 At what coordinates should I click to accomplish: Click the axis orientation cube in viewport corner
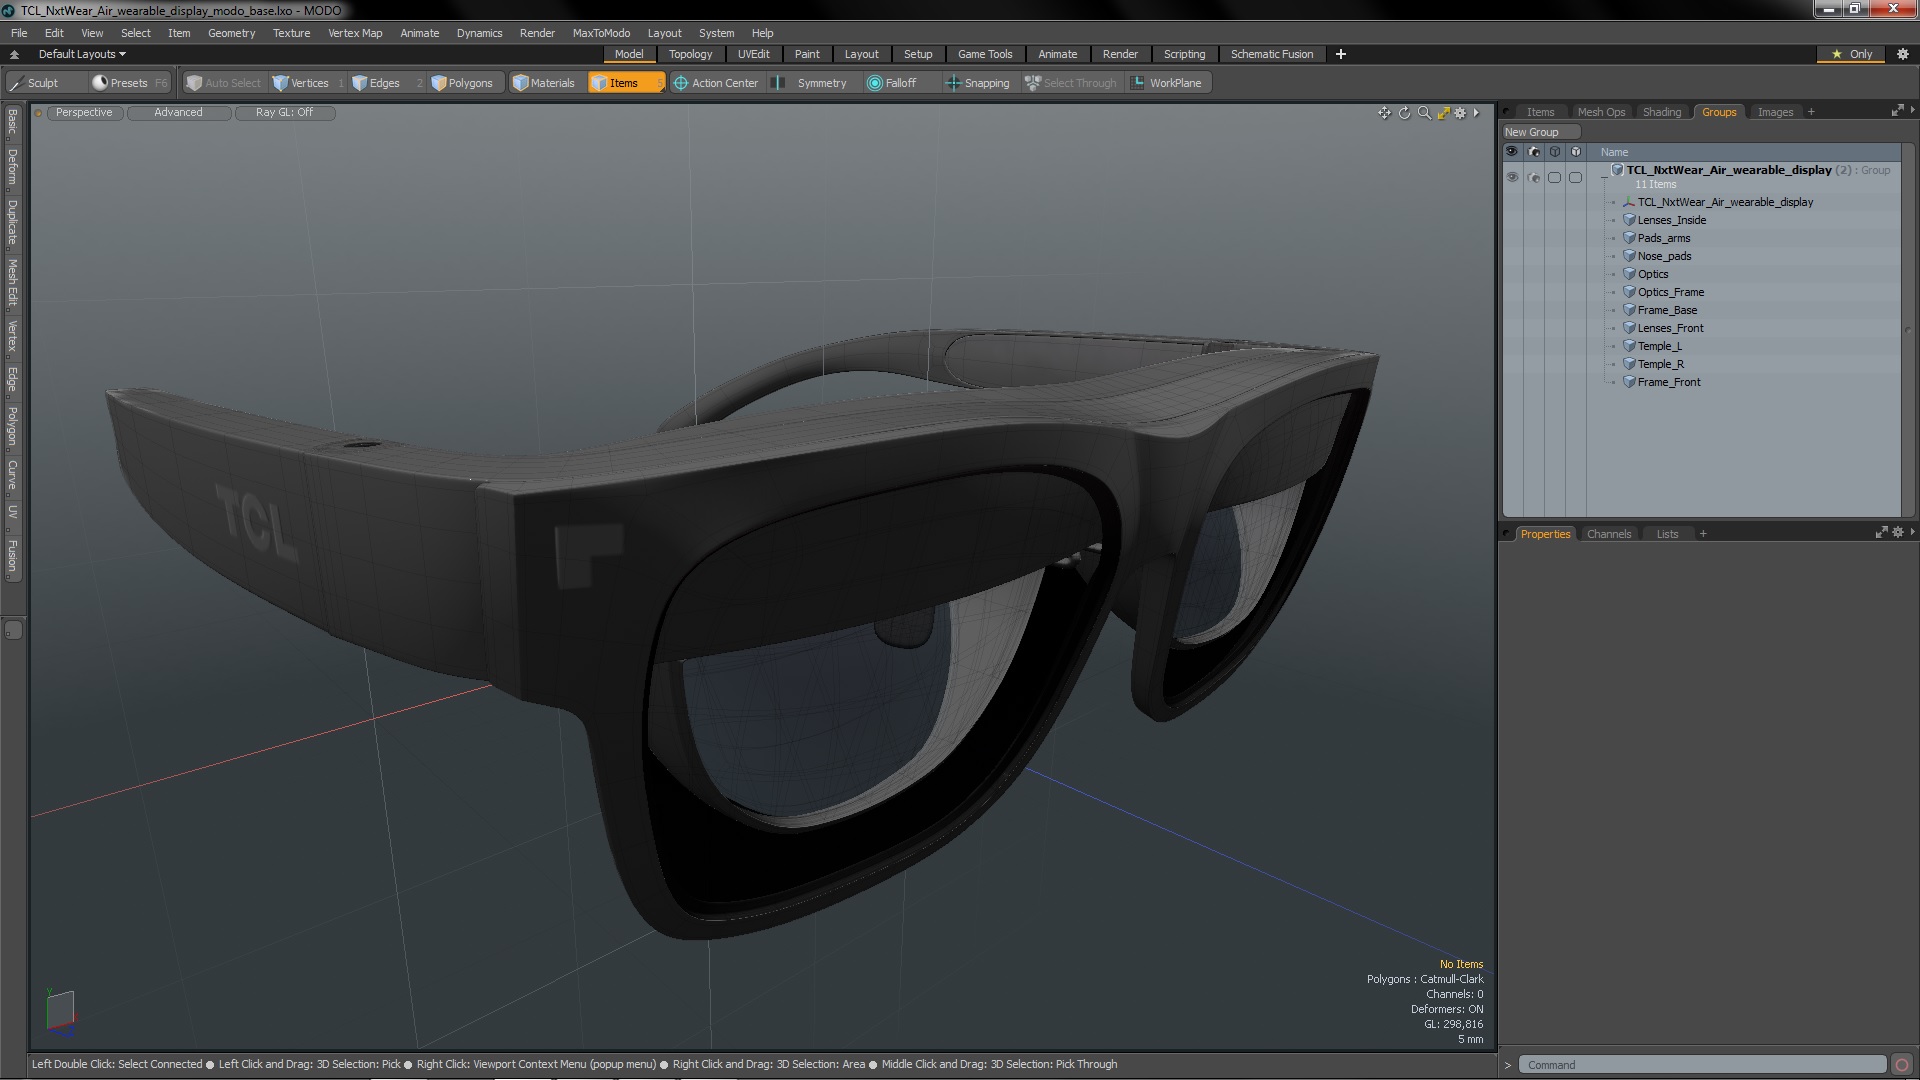[60, 1010]
